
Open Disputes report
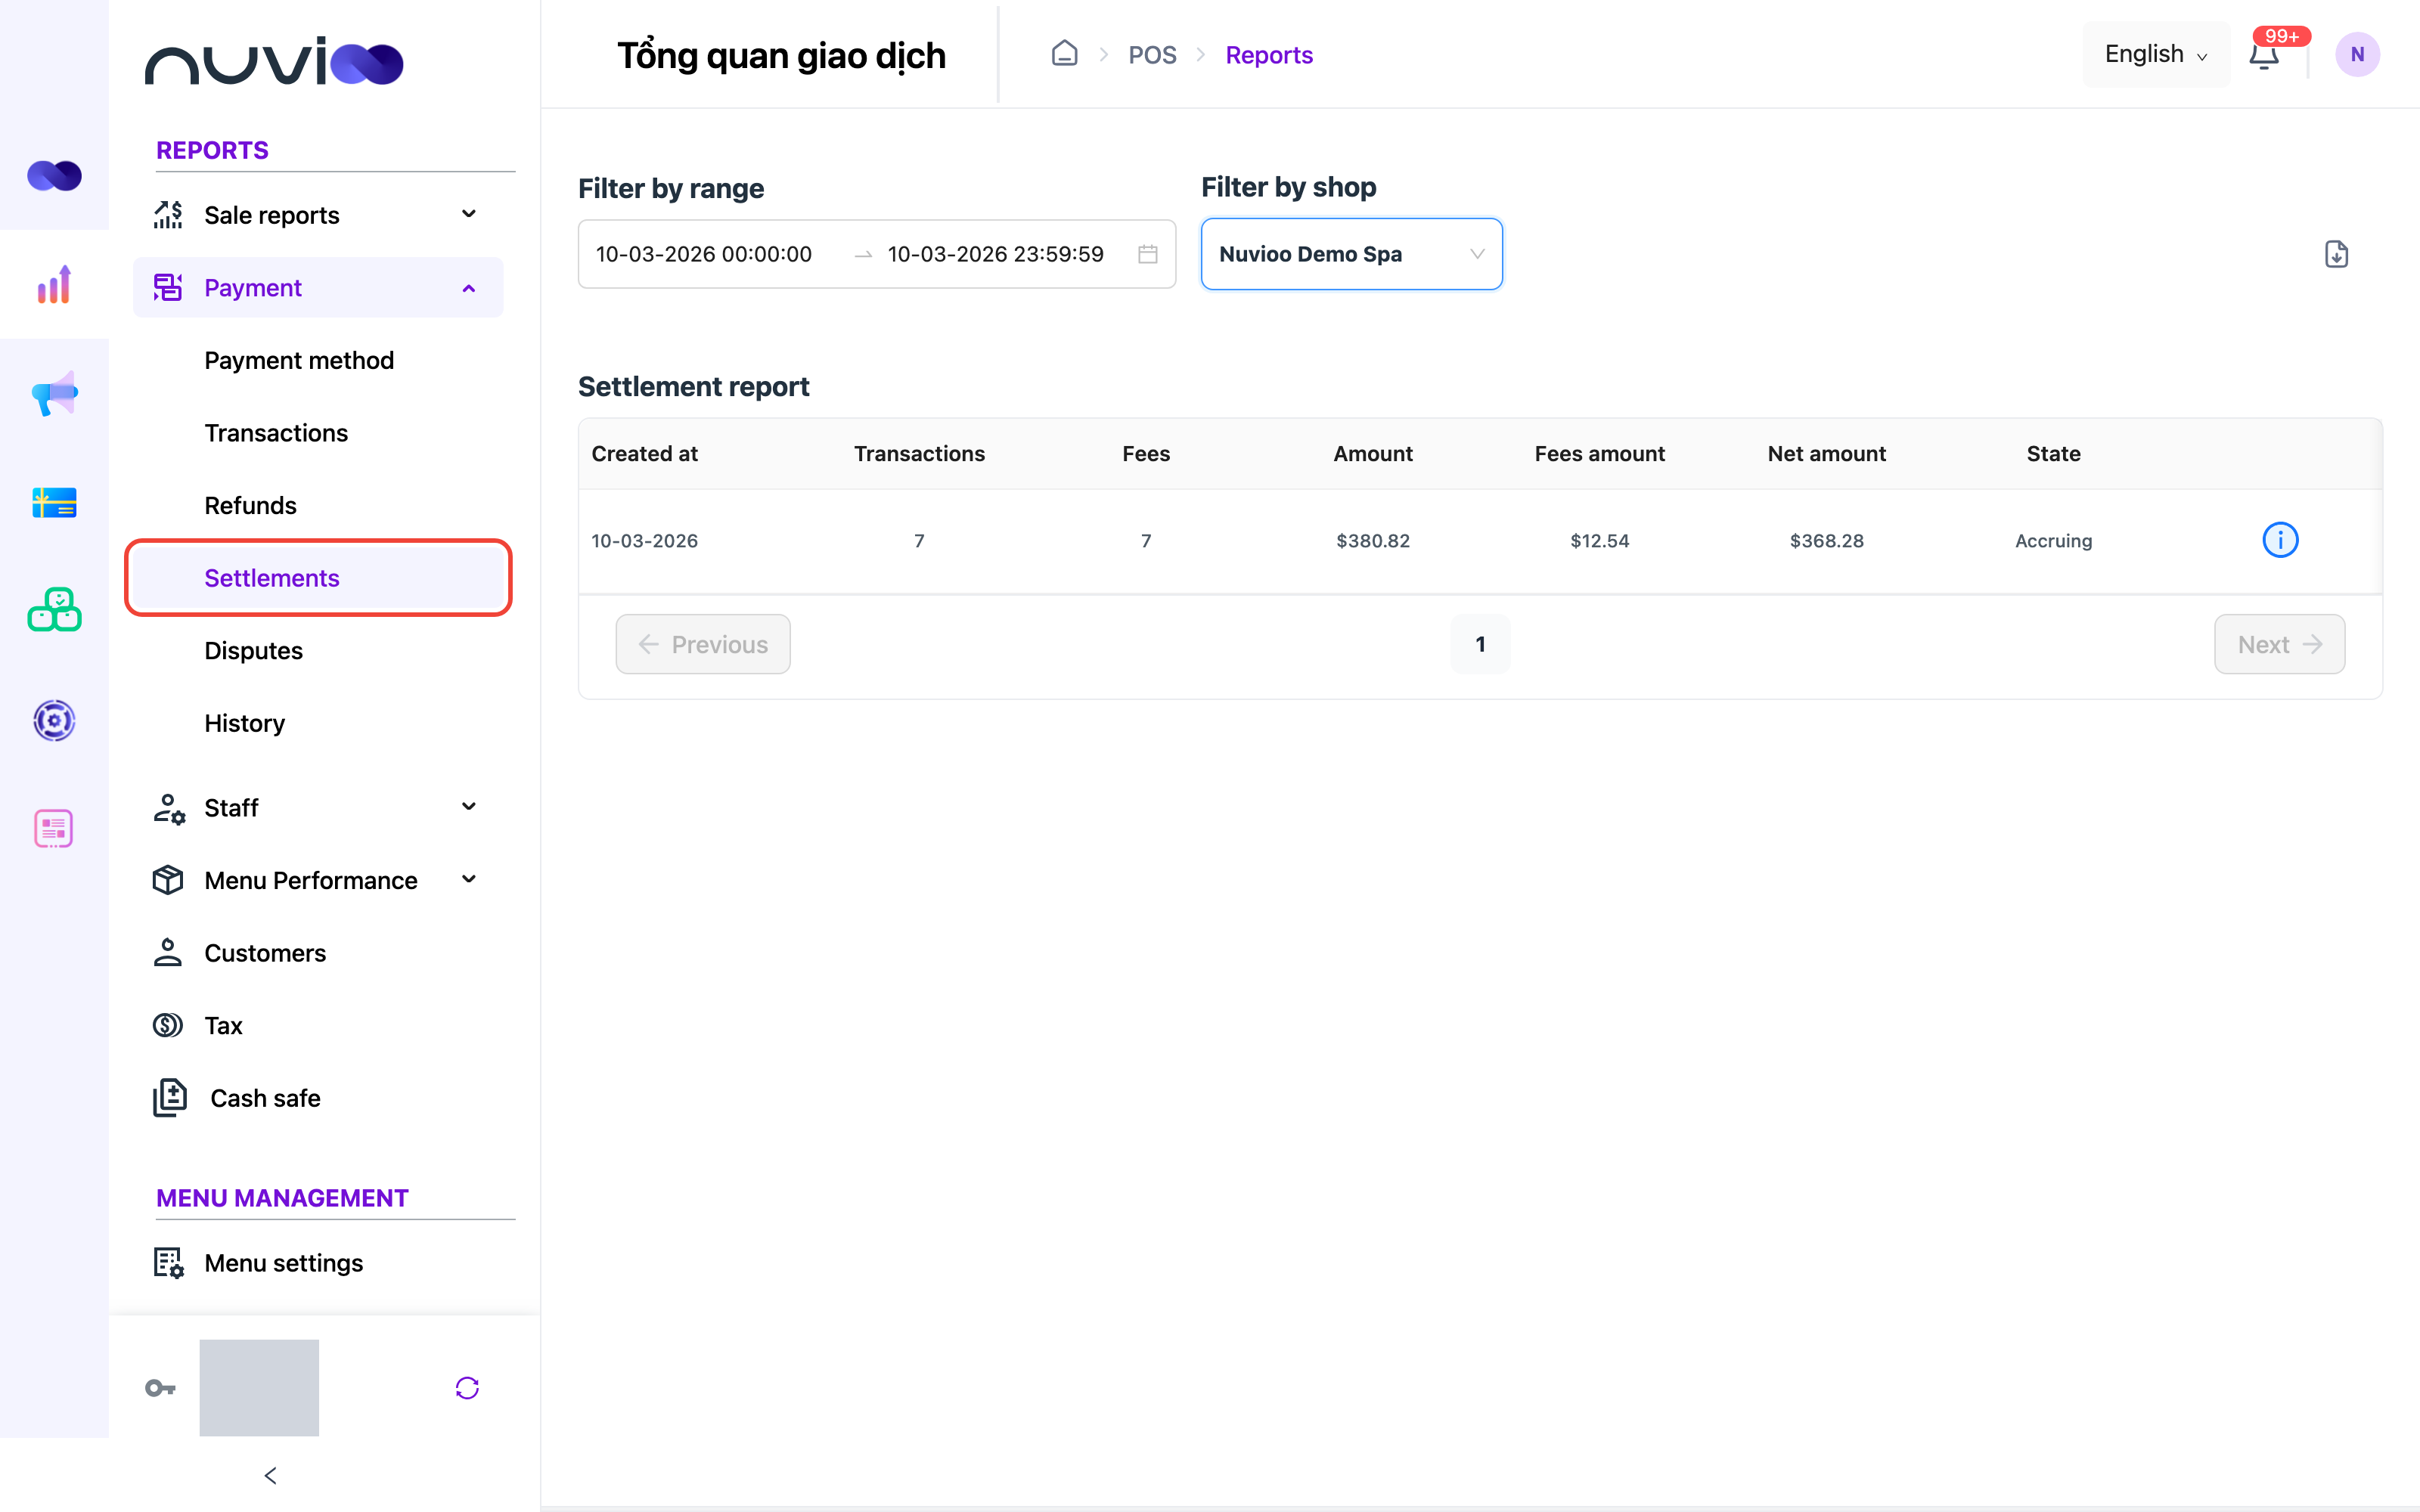(x=253, y=651)
